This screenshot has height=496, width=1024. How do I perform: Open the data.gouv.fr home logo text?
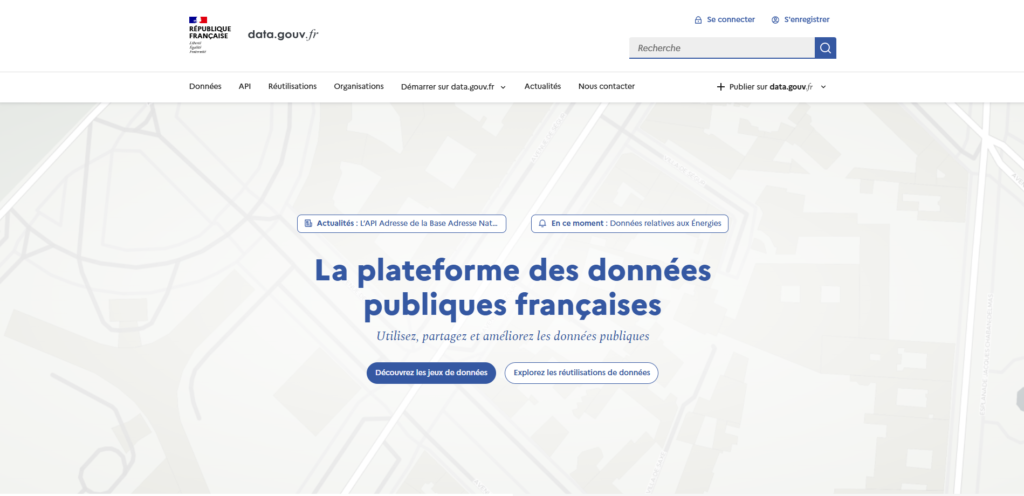283,35
